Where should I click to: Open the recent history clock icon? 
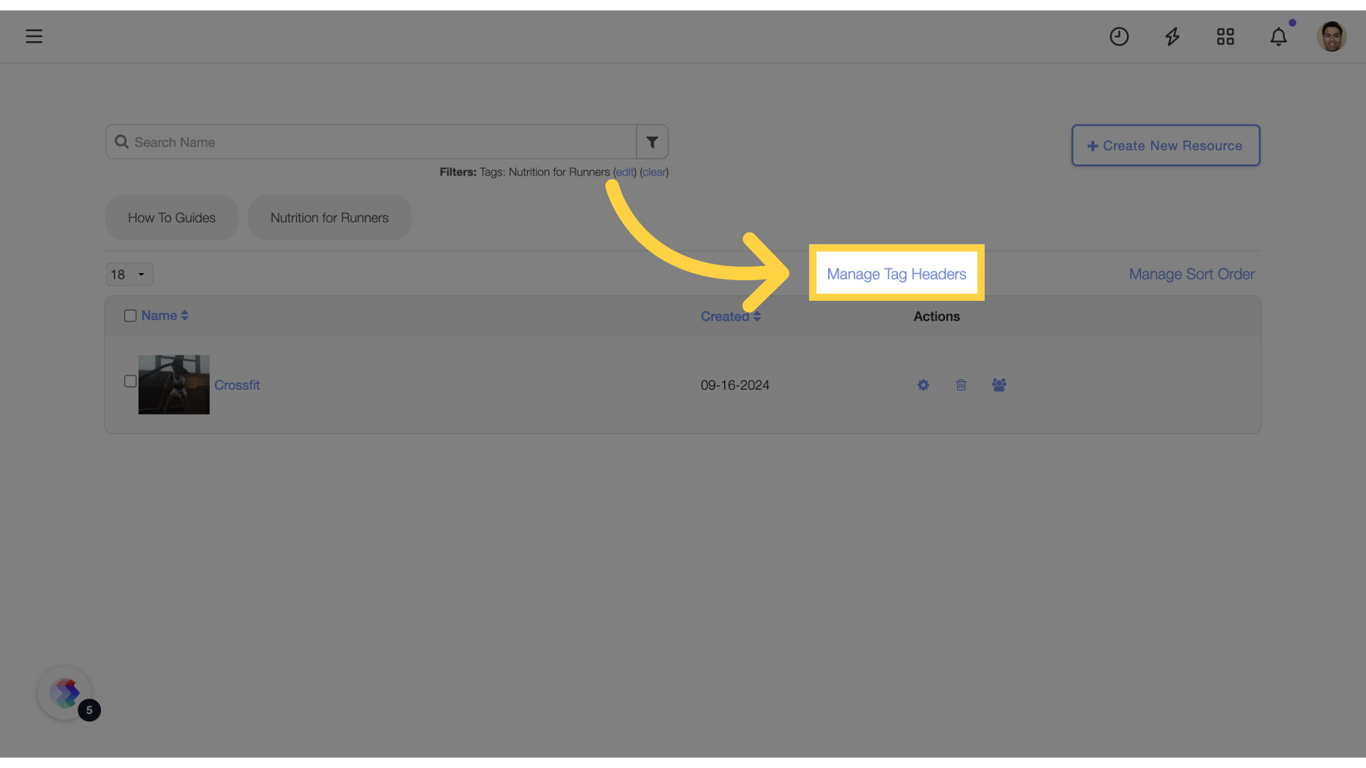tap(1119, 36)
